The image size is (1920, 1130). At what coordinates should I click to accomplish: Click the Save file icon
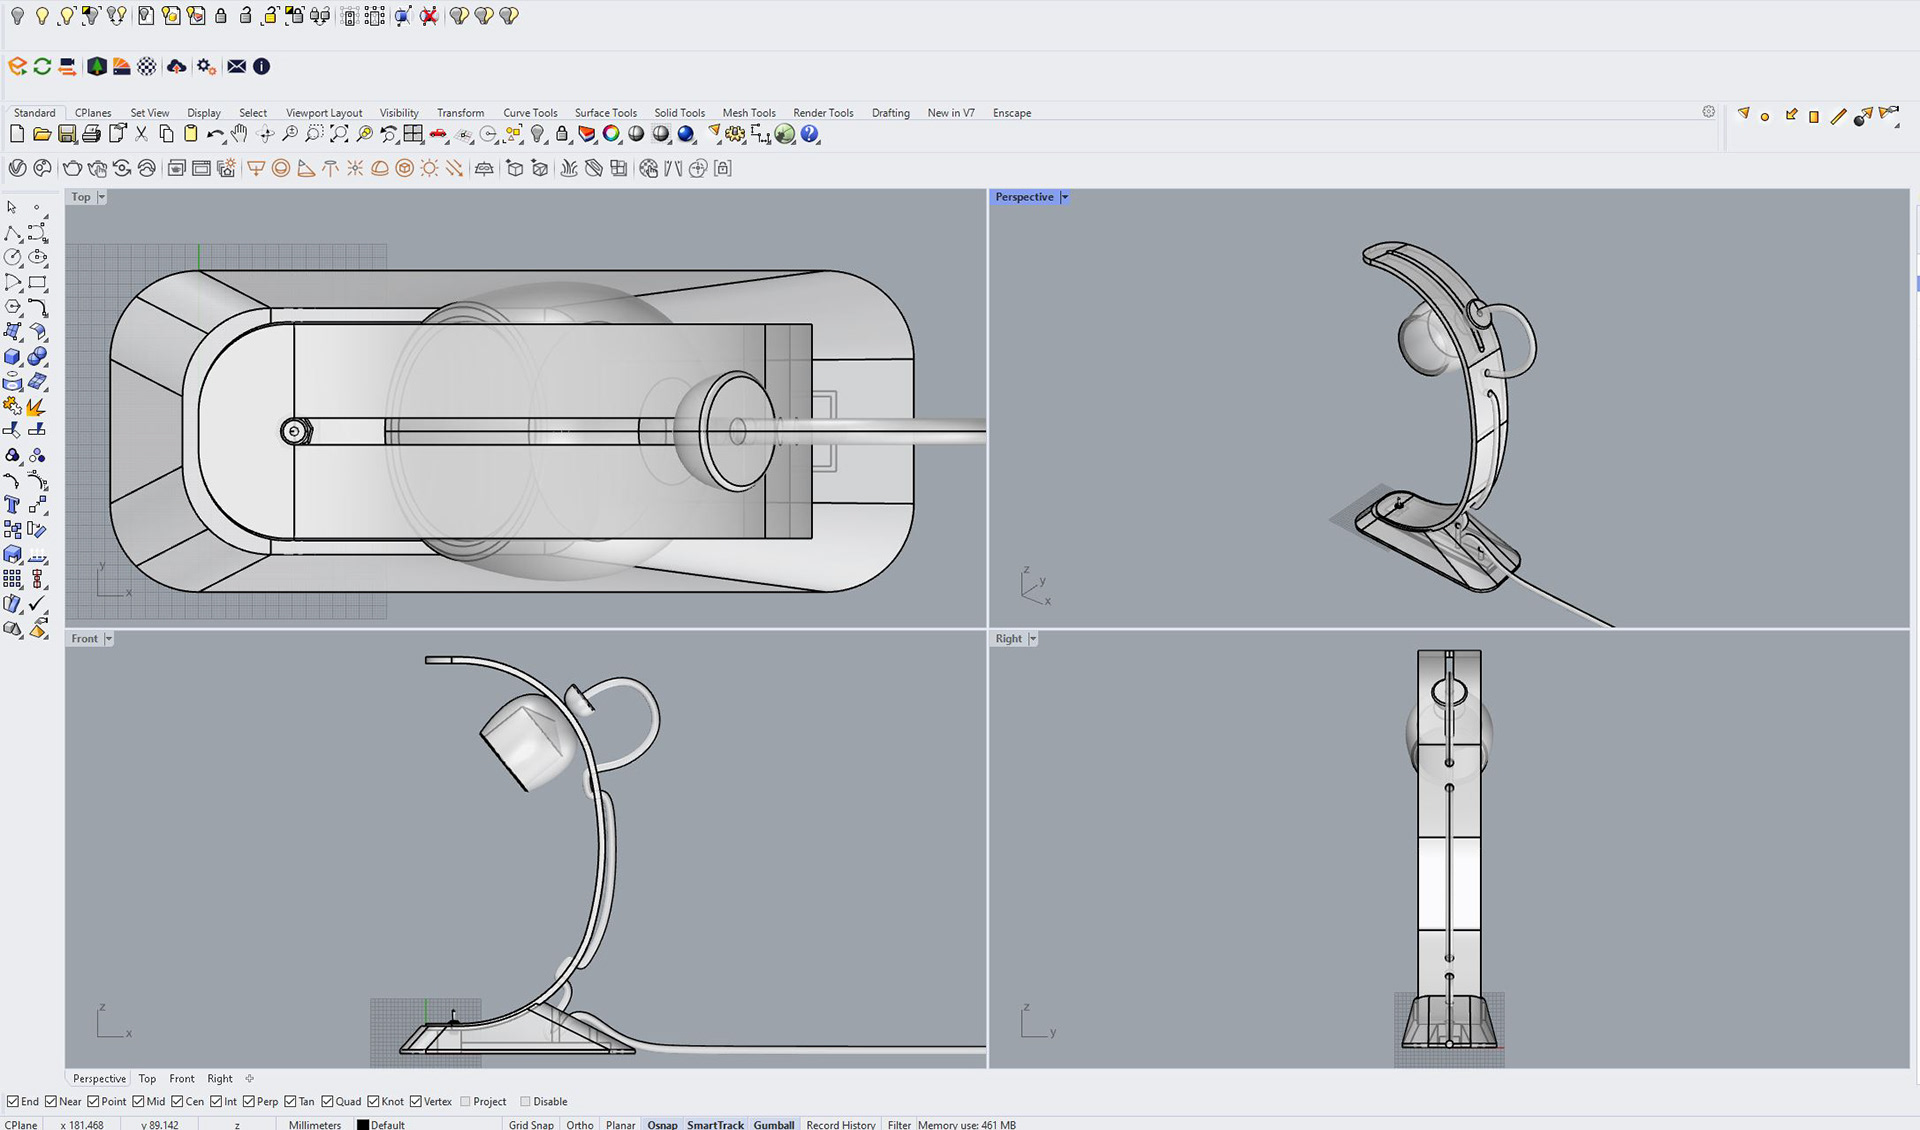(x=66, y=134)
